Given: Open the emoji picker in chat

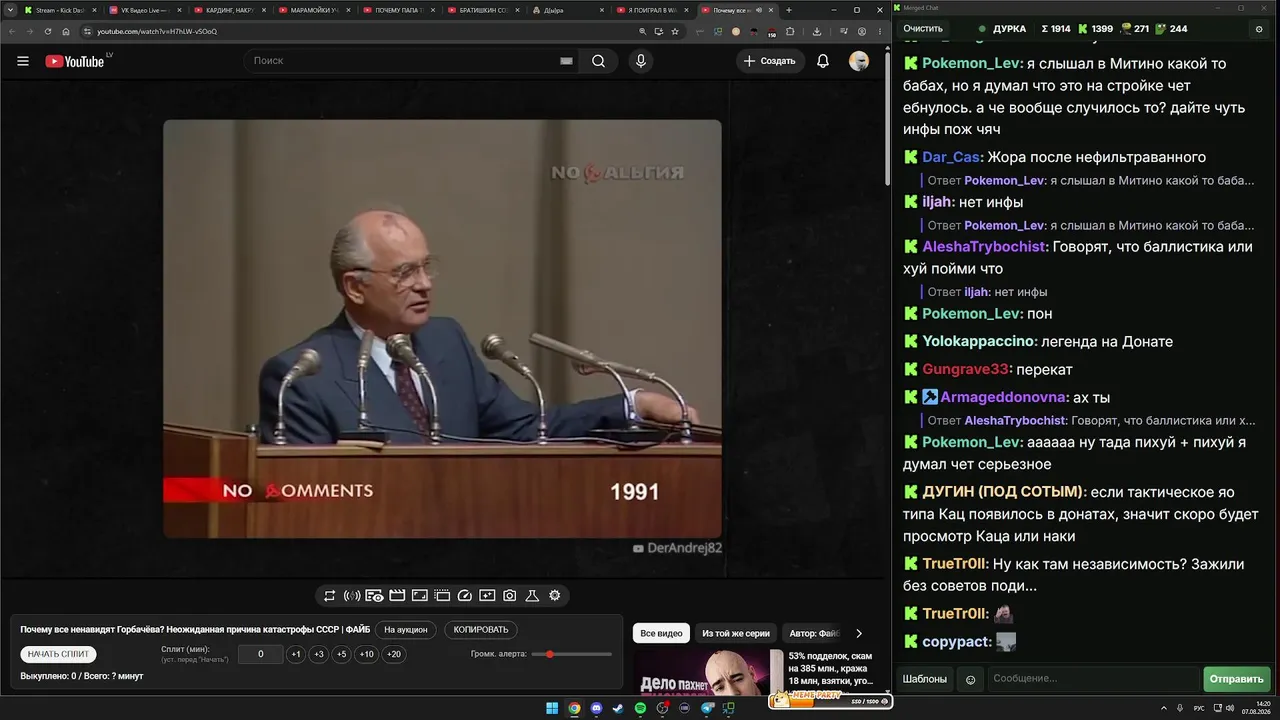Looking at the screenshot, I should pos(970,679).
